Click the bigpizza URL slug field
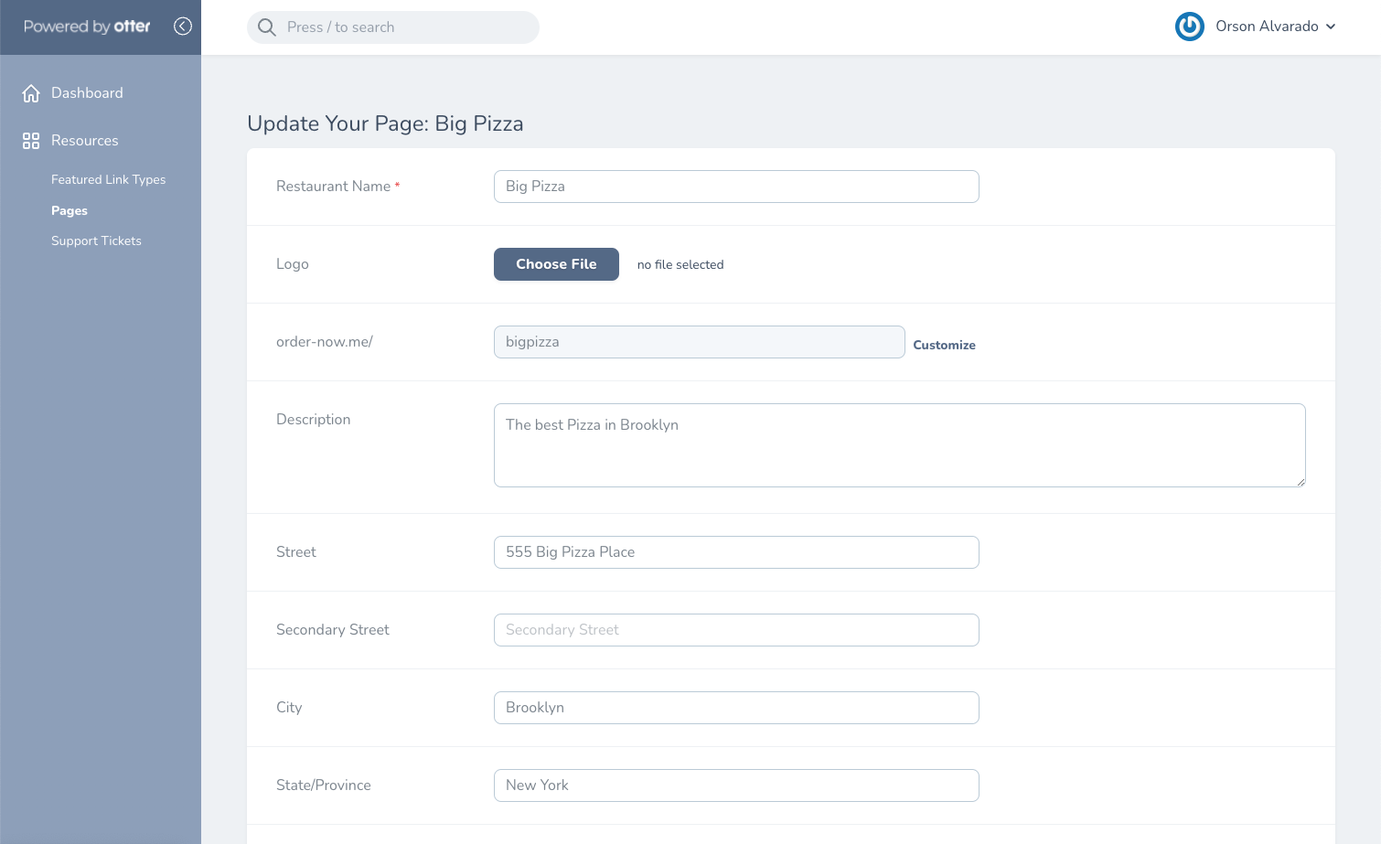1381x844 pixels. (x=699, y=342)
